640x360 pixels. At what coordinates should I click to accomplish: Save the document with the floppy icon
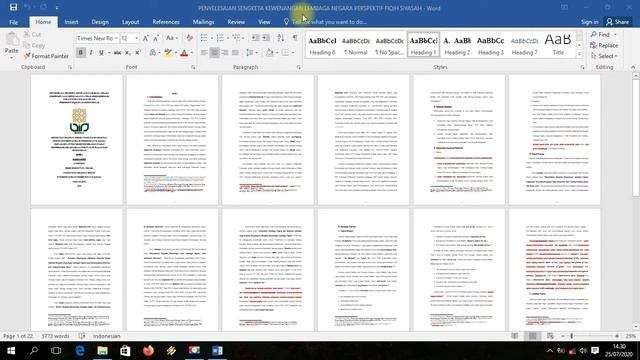tap(13, 7)
